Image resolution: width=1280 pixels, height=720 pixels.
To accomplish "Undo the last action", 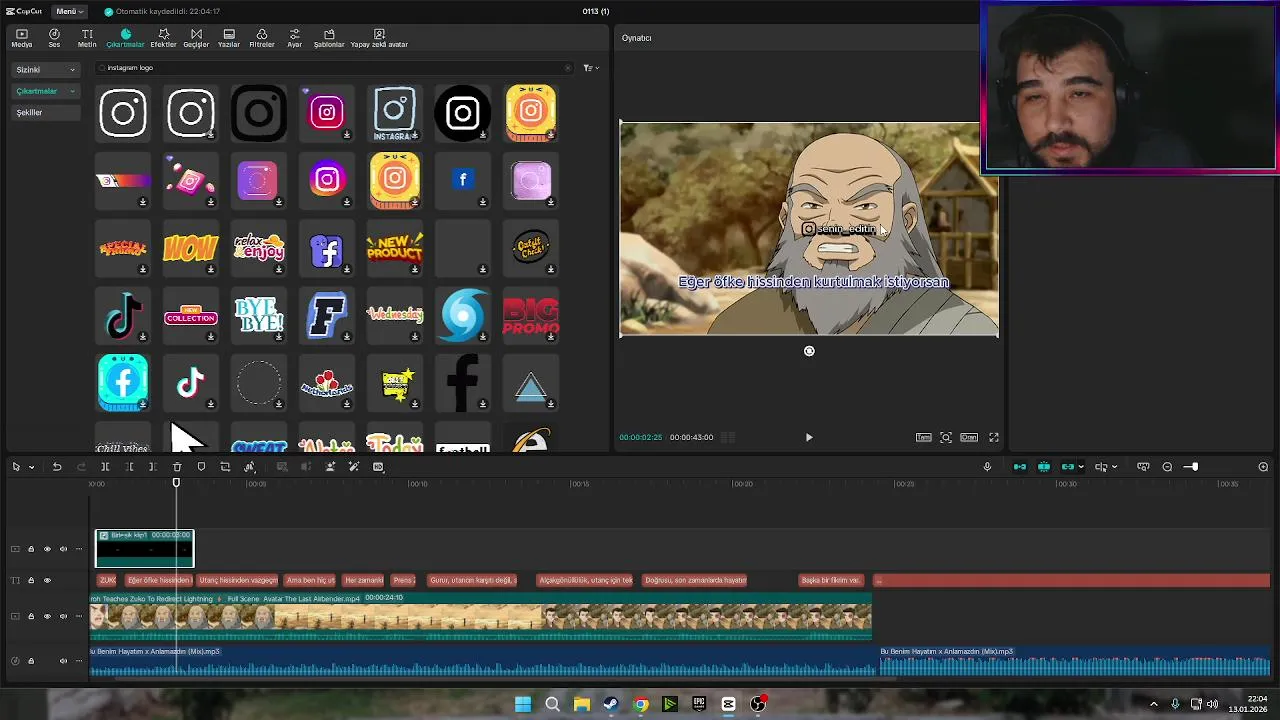I will click(x=57, y=467).
